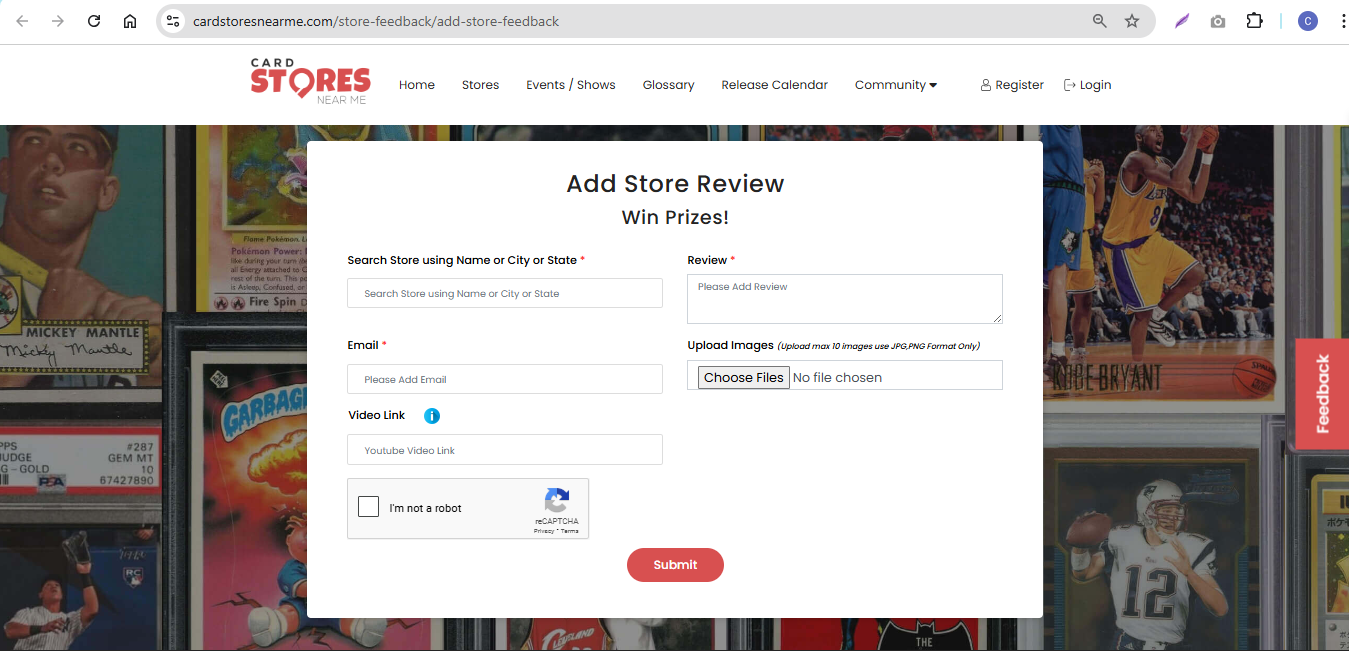Click the Search Store input field
1349x651 pixels.
[505, 293]
